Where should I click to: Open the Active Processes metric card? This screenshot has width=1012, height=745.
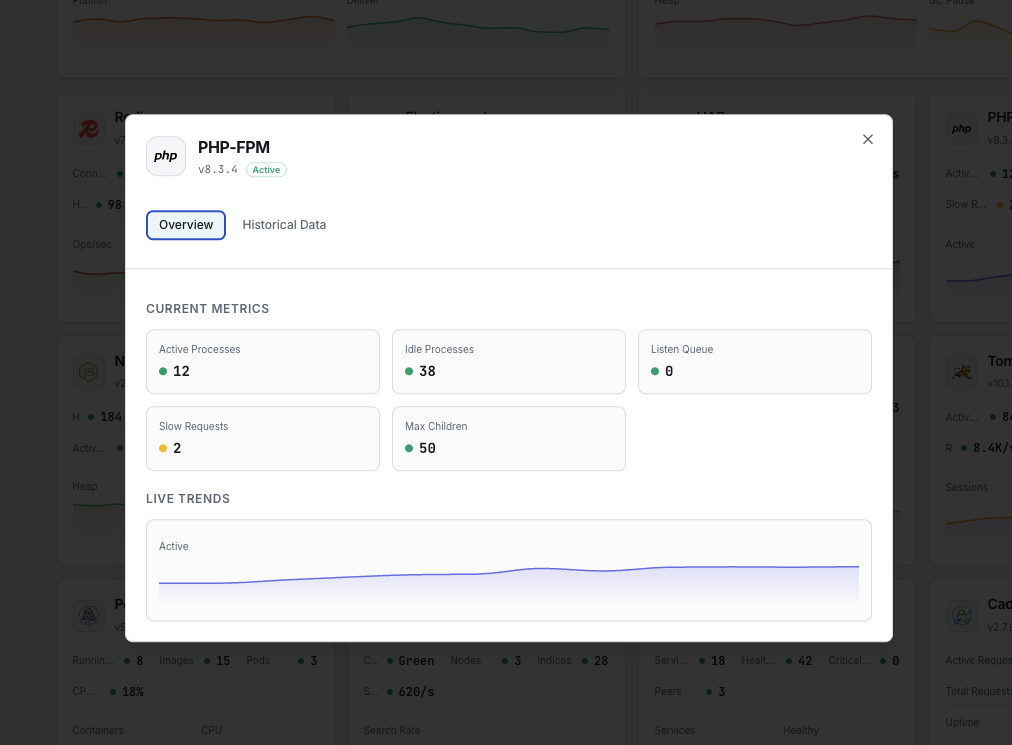(262, 361)
